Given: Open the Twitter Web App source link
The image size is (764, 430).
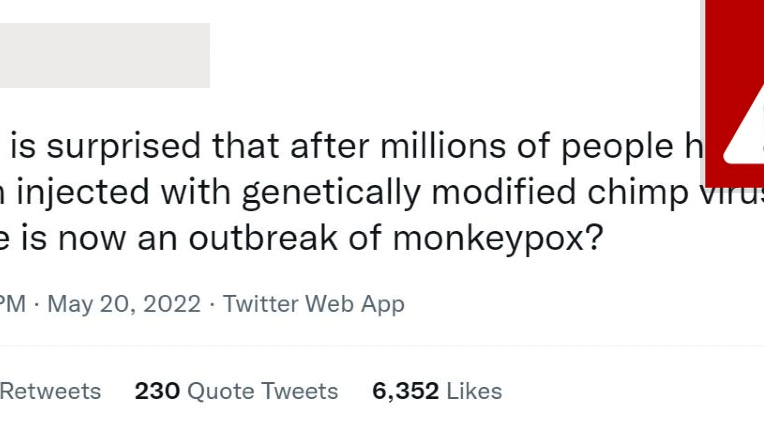Looking at the screenshot, I should [313, 304].
